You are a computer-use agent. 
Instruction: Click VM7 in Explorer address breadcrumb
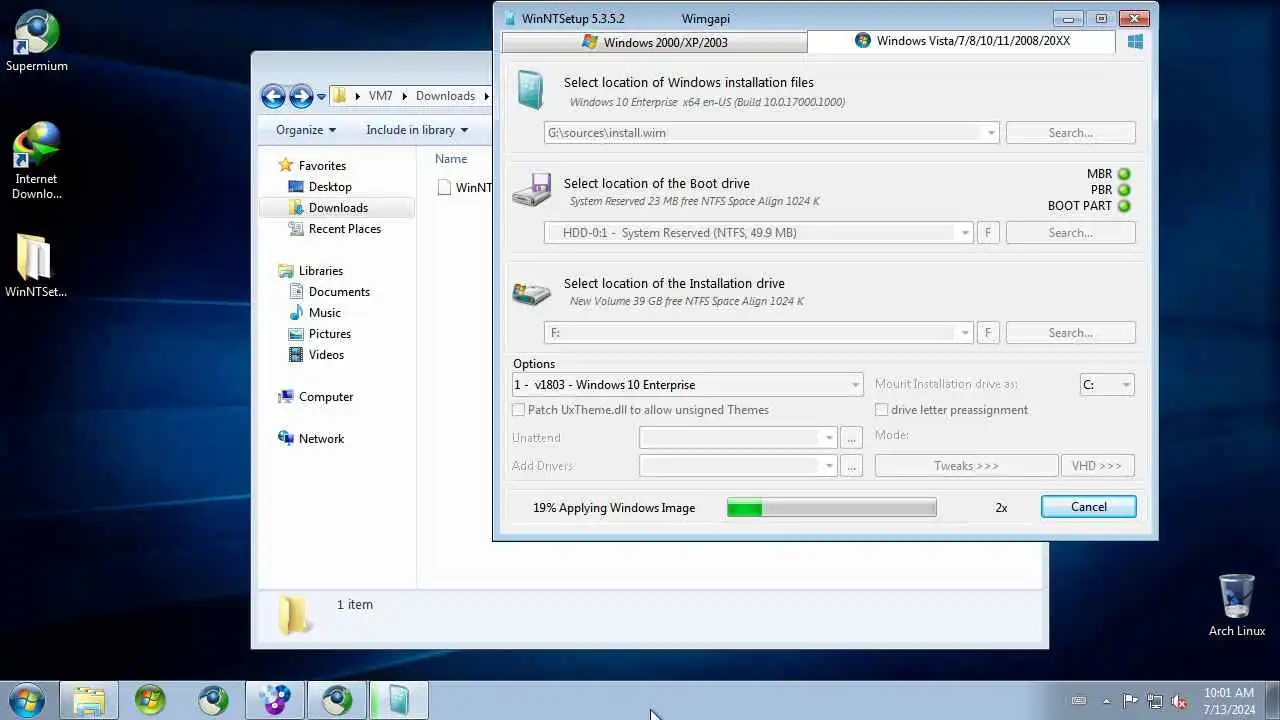point(380,96)
